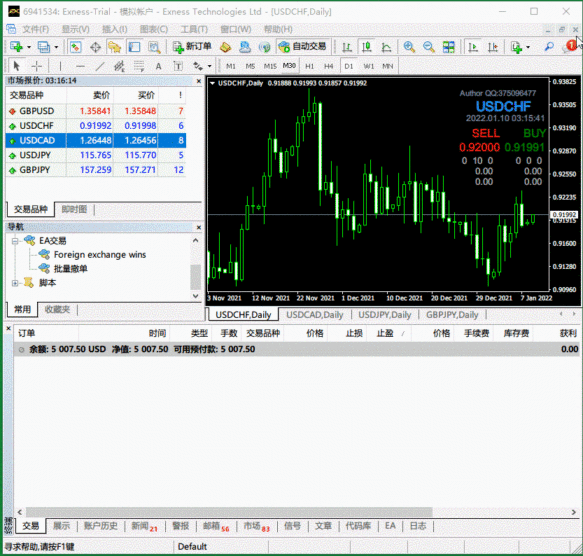The image size is (583, 556).
Task: Switch timeframe to H1
Action: coord(309,66)
